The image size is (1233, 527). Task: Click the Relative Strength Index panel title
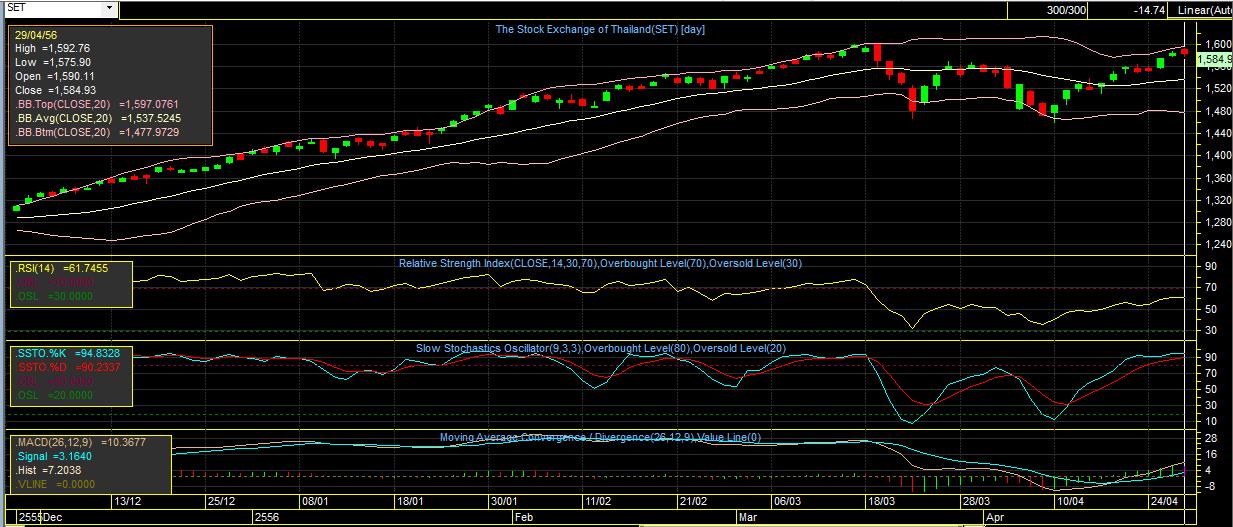coord(600,263)
